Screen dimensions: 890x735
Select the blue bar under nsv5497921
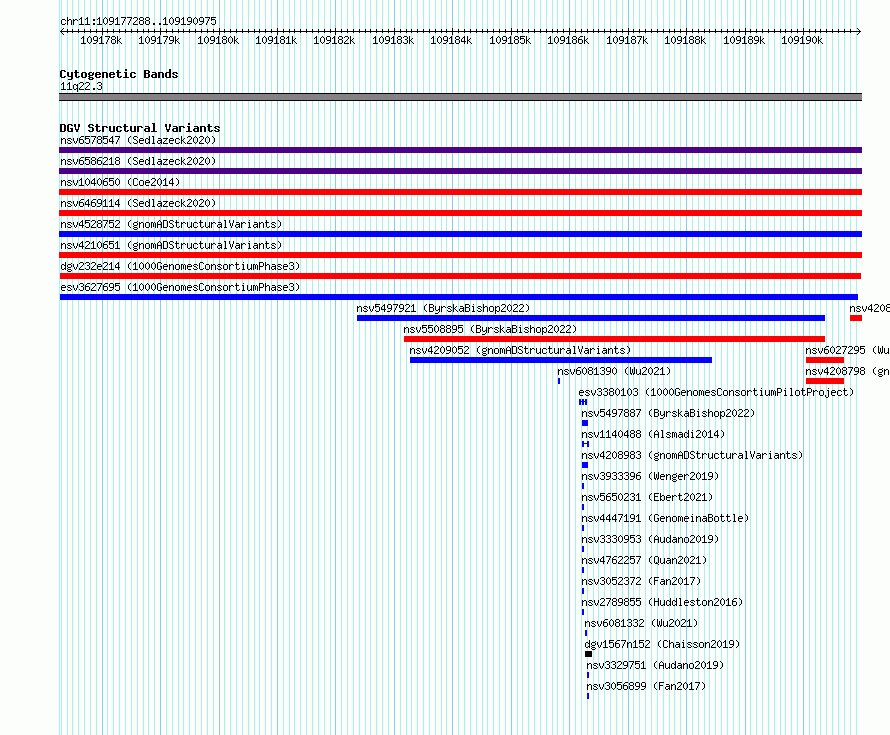coord(591,318)
